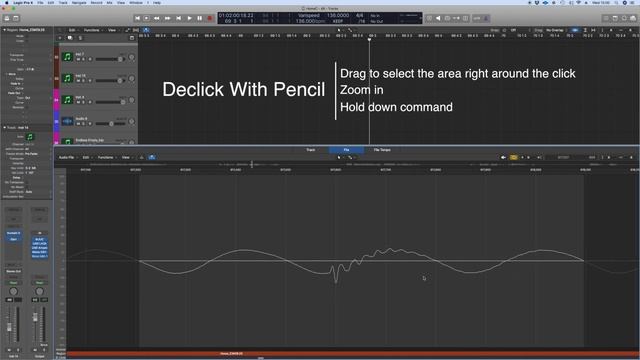Click the metronome click icon

pos(486,18)
